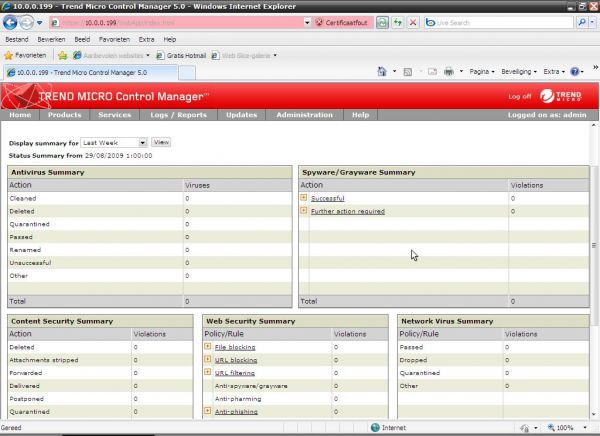This screenshot has height=436, width=600.
Task: Click the compatibility view icon
Action: pyautogui.click(x=382, y=23)
